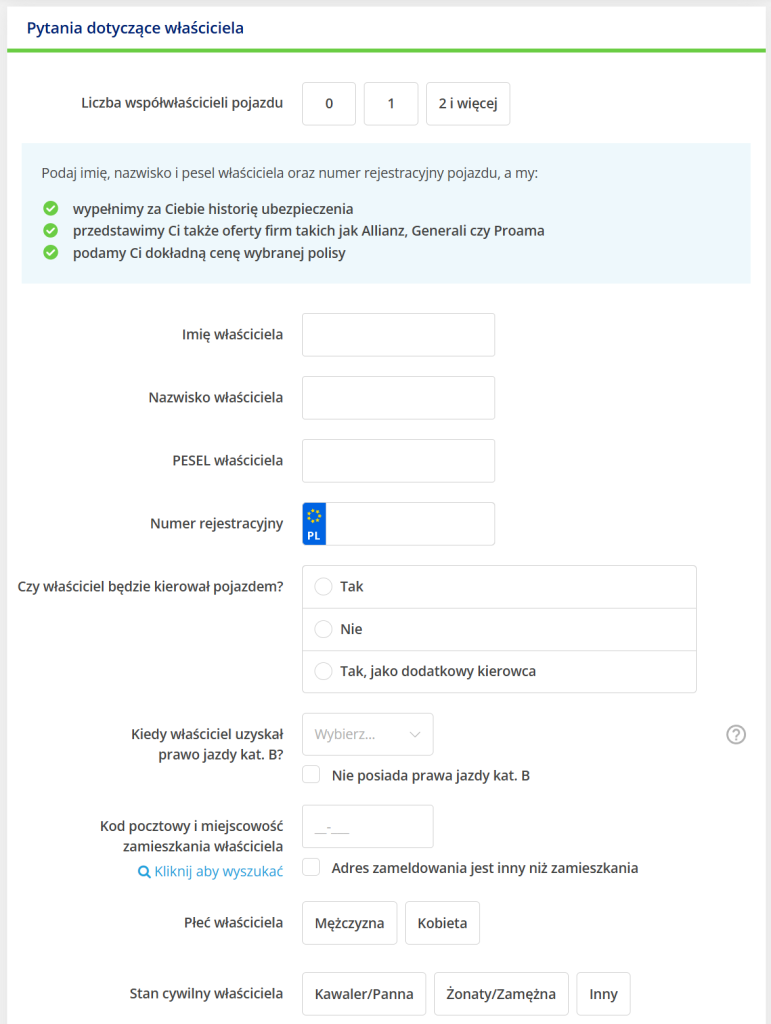Check Nie posiada prawa jazdy kat. B
The width and height of the screenshot is (771, 1024).
tap(312, 775)
